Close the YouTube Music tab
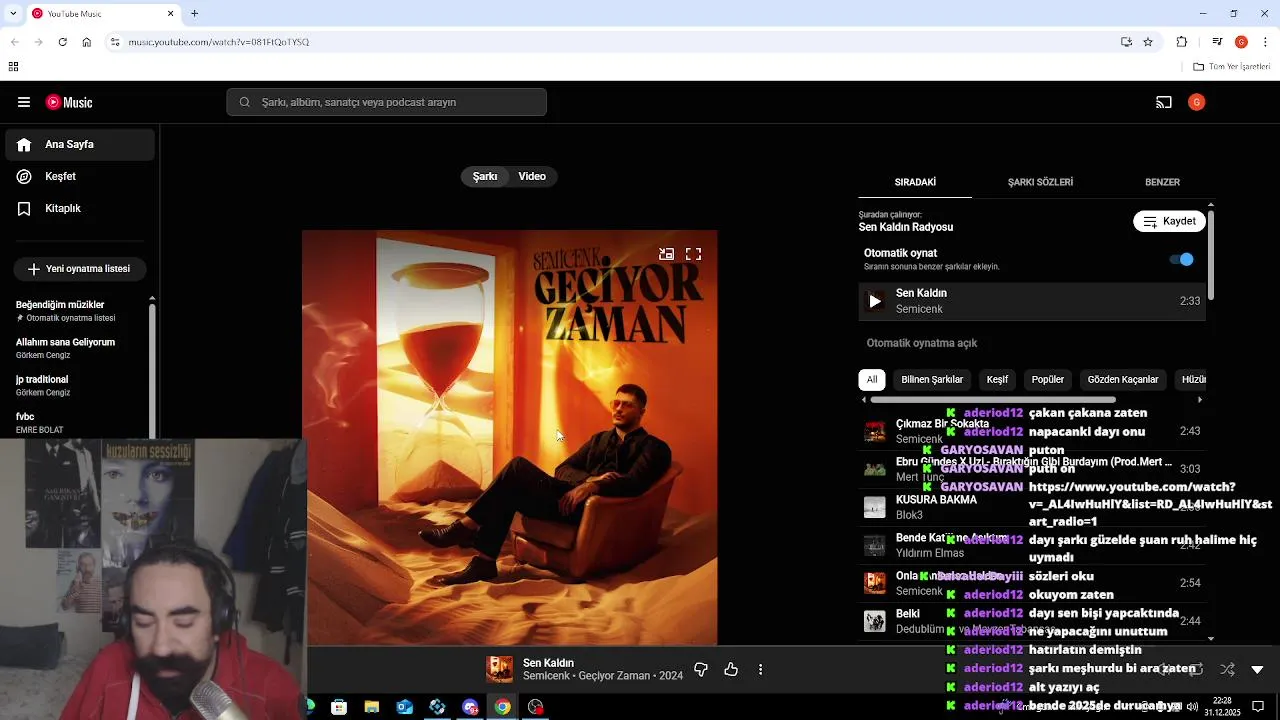The width and height of the screenshot is (1280, 720). click(170, 14)
